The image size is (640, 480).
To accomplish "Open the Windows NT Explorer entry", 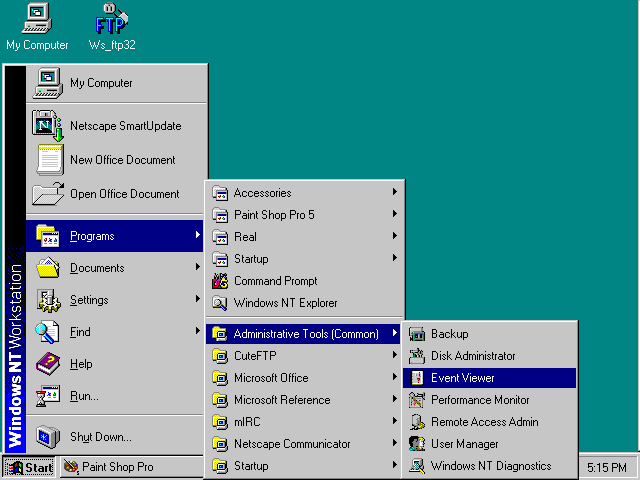I will point(303,303).
